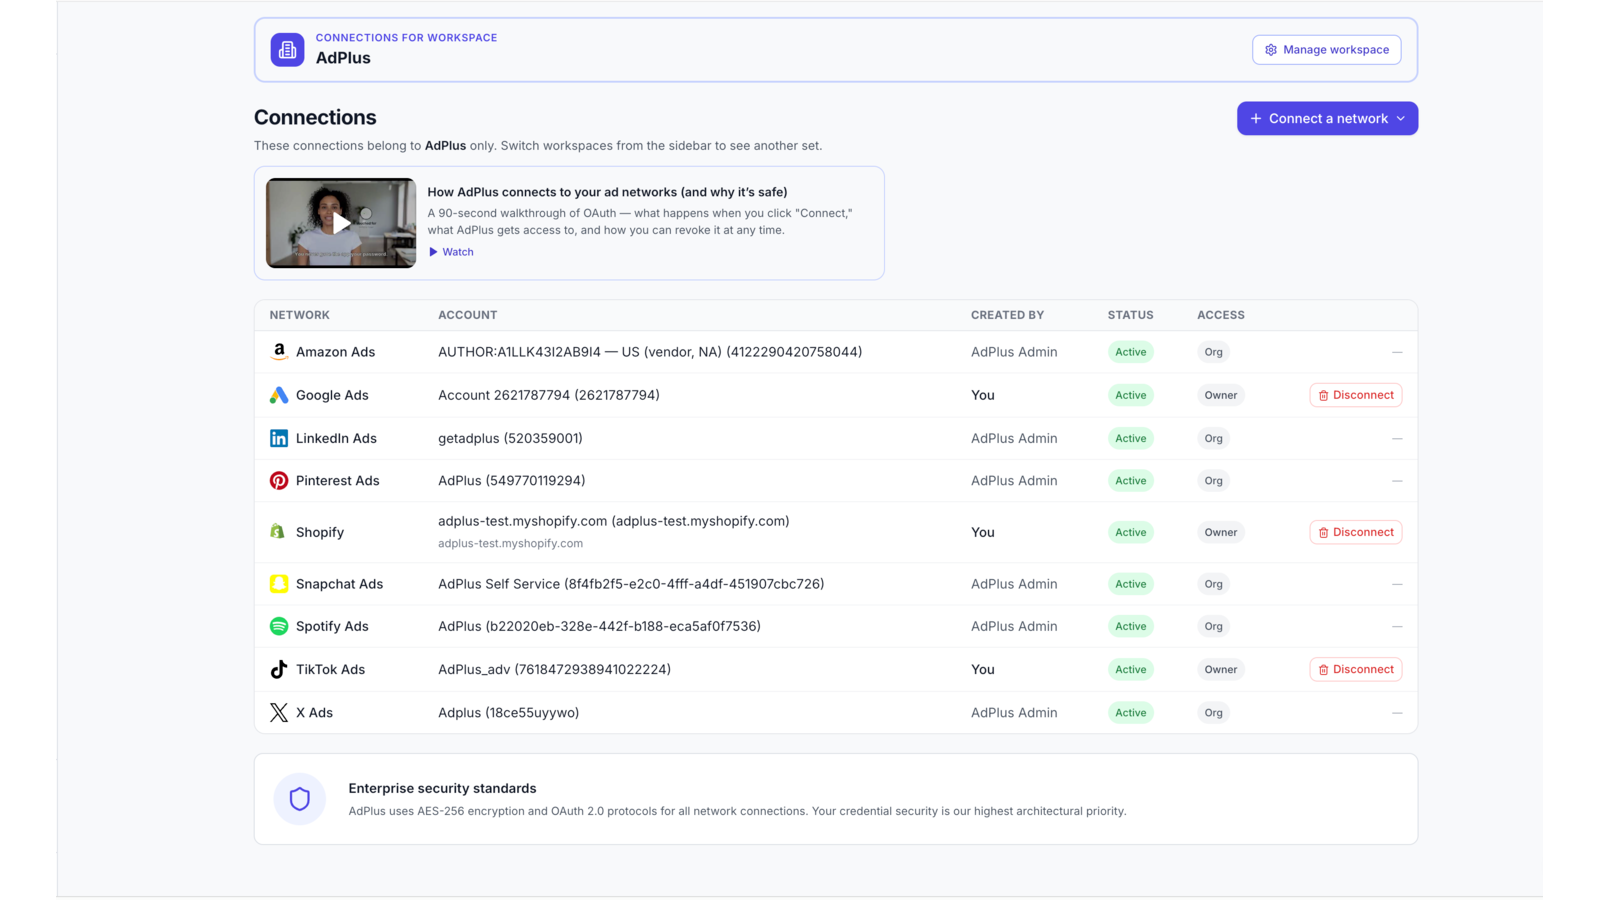Click the AdPlus Self Service Snapchat account text
This screenshot has height=900, width=1600.
pyautogui.click(x=631, y=584)
